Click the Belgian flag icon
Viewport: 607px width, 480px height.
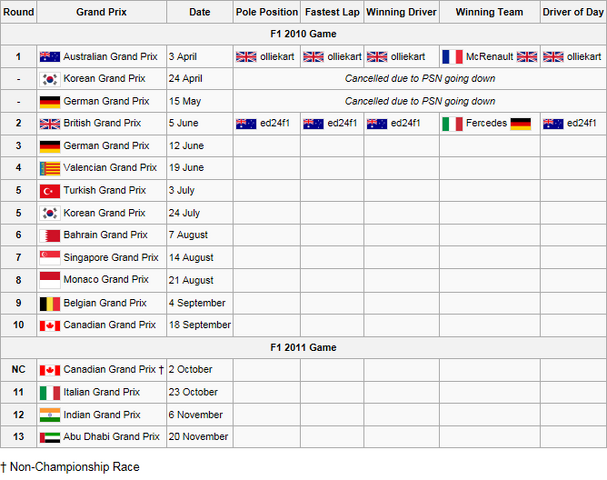50,304
